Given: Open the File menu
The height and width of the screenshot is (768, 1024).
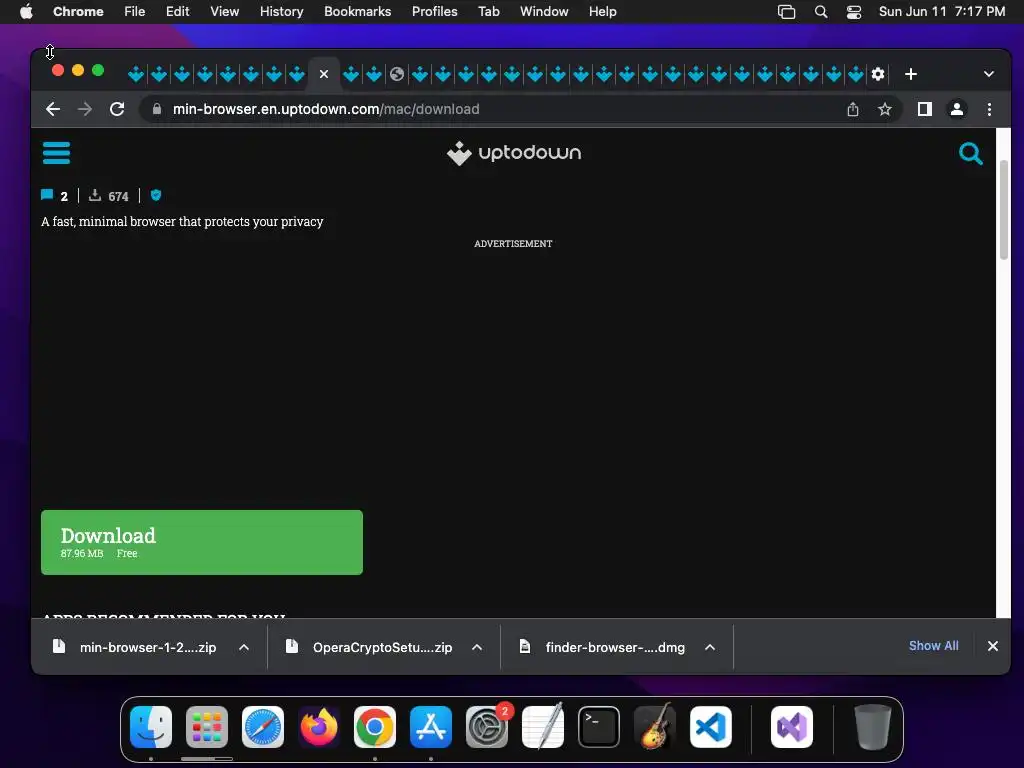Looking at the screenshot, I should (x=135, y=12).
